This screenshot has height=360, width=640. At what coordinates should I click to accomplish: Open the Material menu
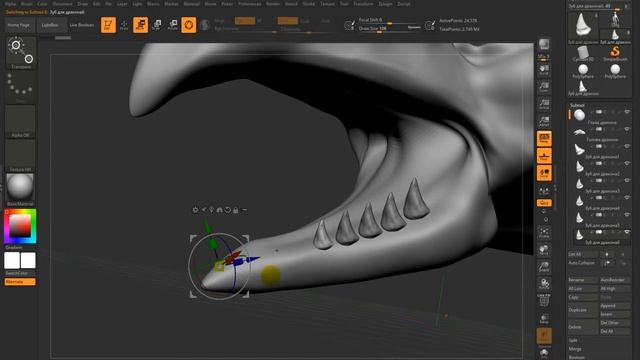[191, 4]
